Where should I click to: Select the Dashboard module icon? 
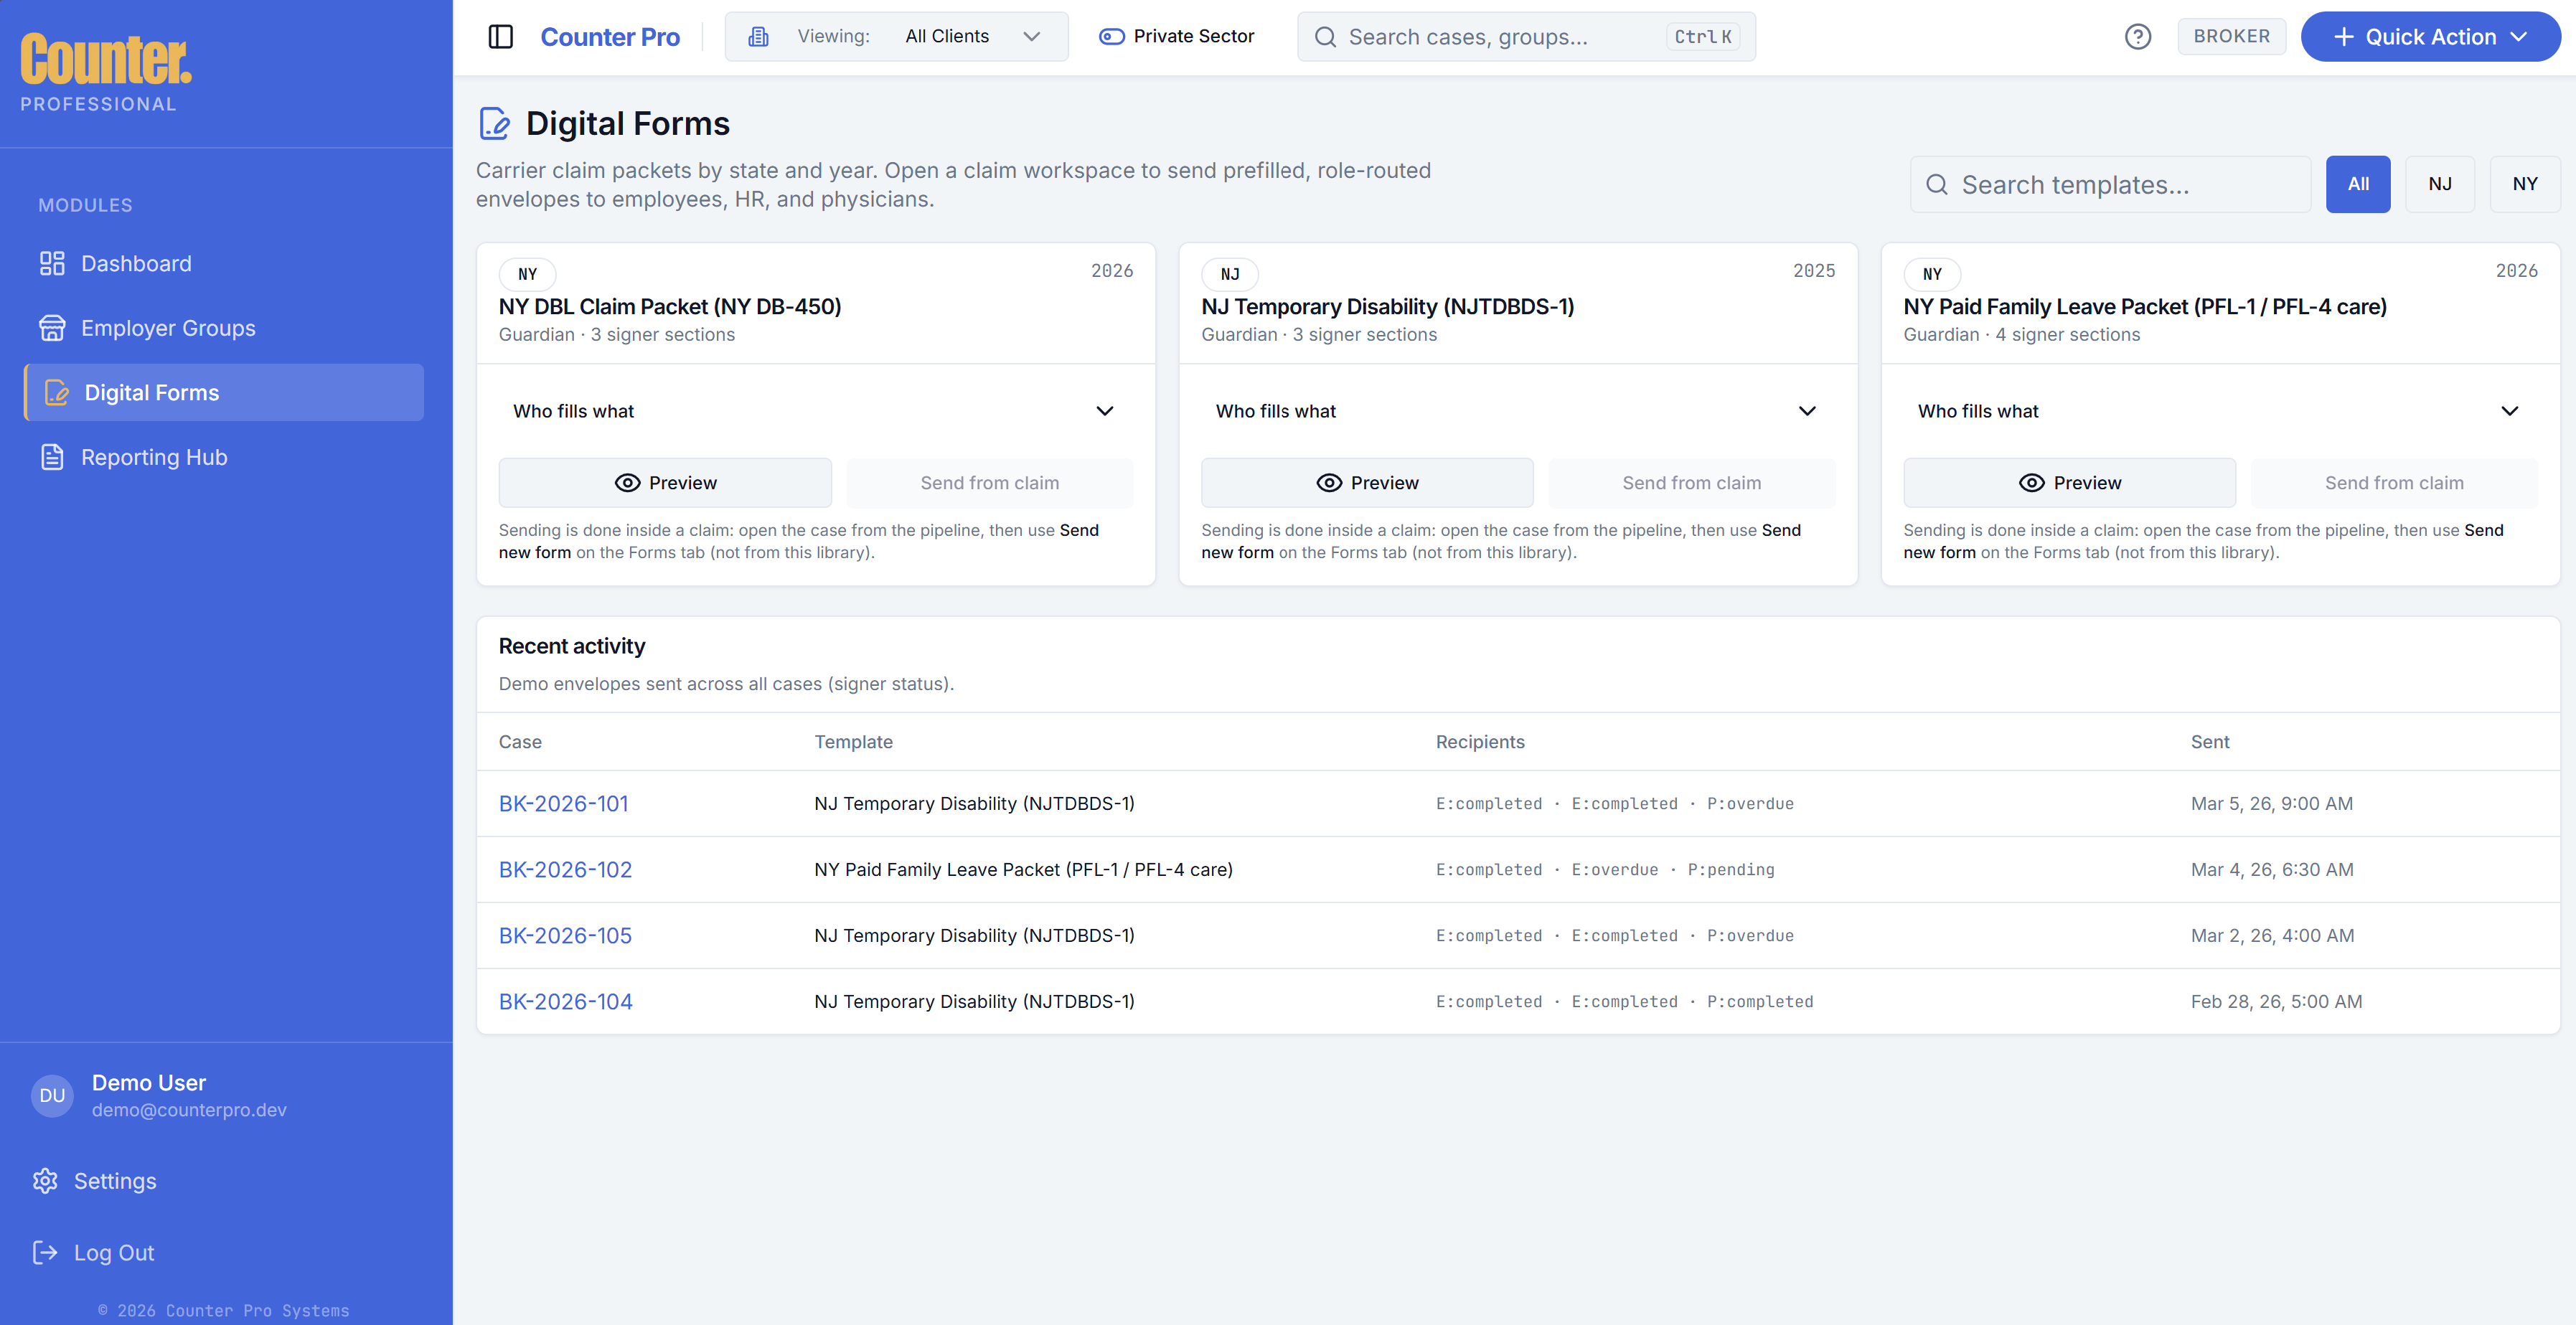click(x=52, y=263)
